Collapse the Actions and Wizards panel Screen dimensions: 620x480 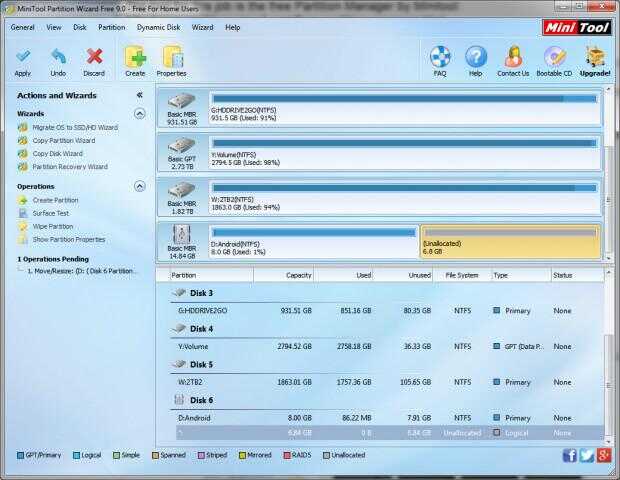coord(140,95)
